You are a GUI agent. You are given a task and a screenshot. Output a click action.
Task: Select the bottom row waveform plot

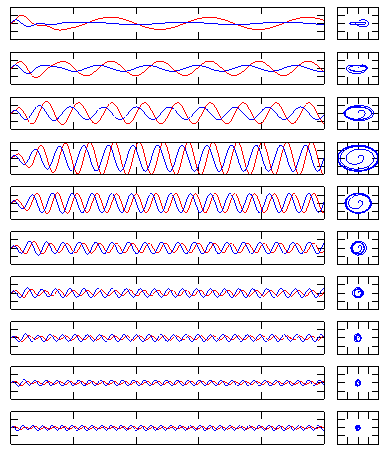167,428
